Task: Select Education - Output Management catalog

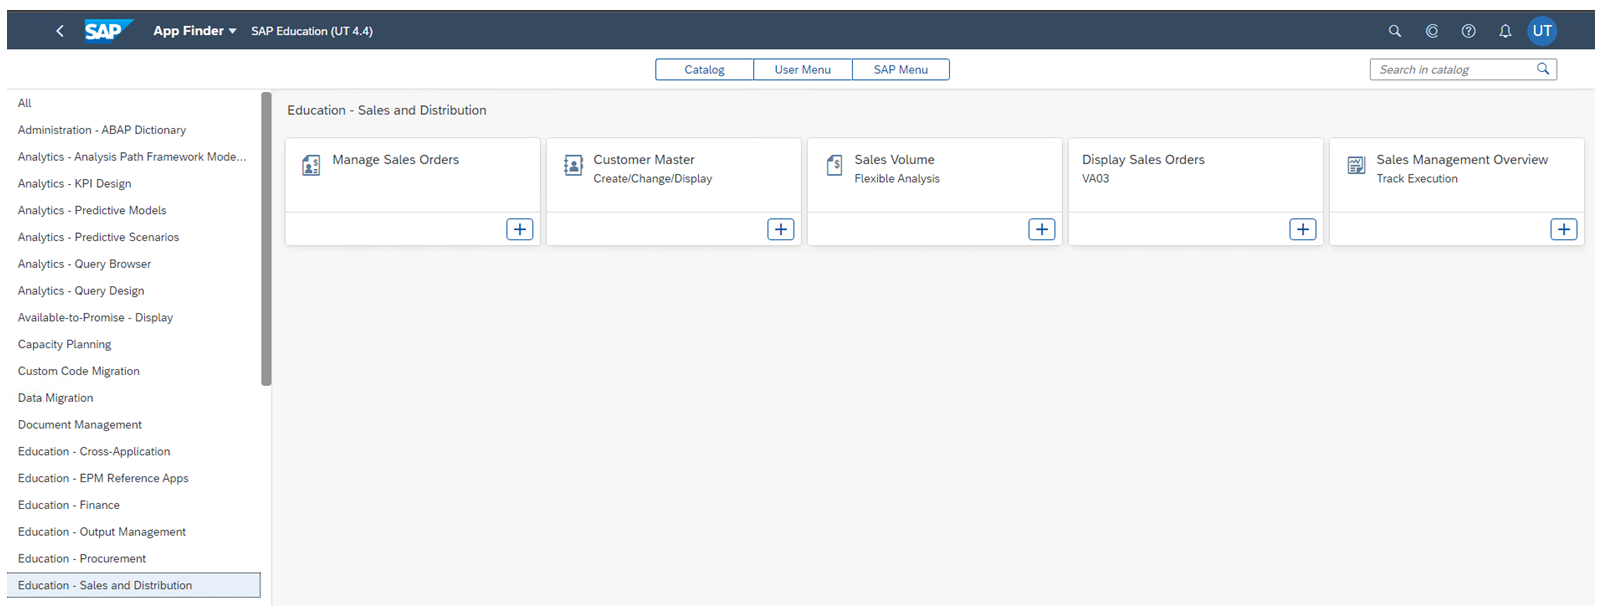Action: [x=133, y=532]
